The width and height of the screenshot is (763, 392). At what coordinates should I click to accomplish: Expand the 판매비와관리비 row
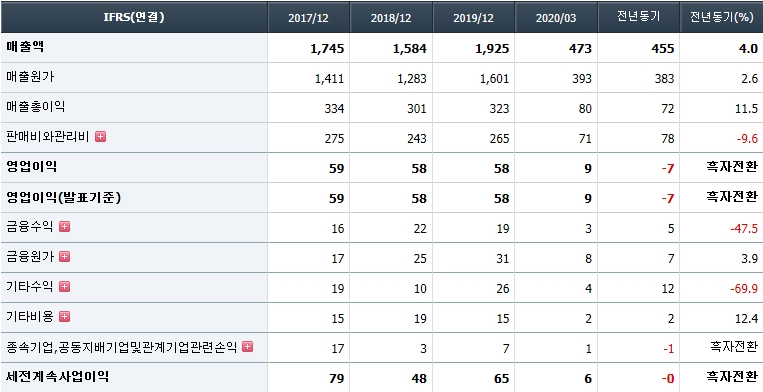101,137
